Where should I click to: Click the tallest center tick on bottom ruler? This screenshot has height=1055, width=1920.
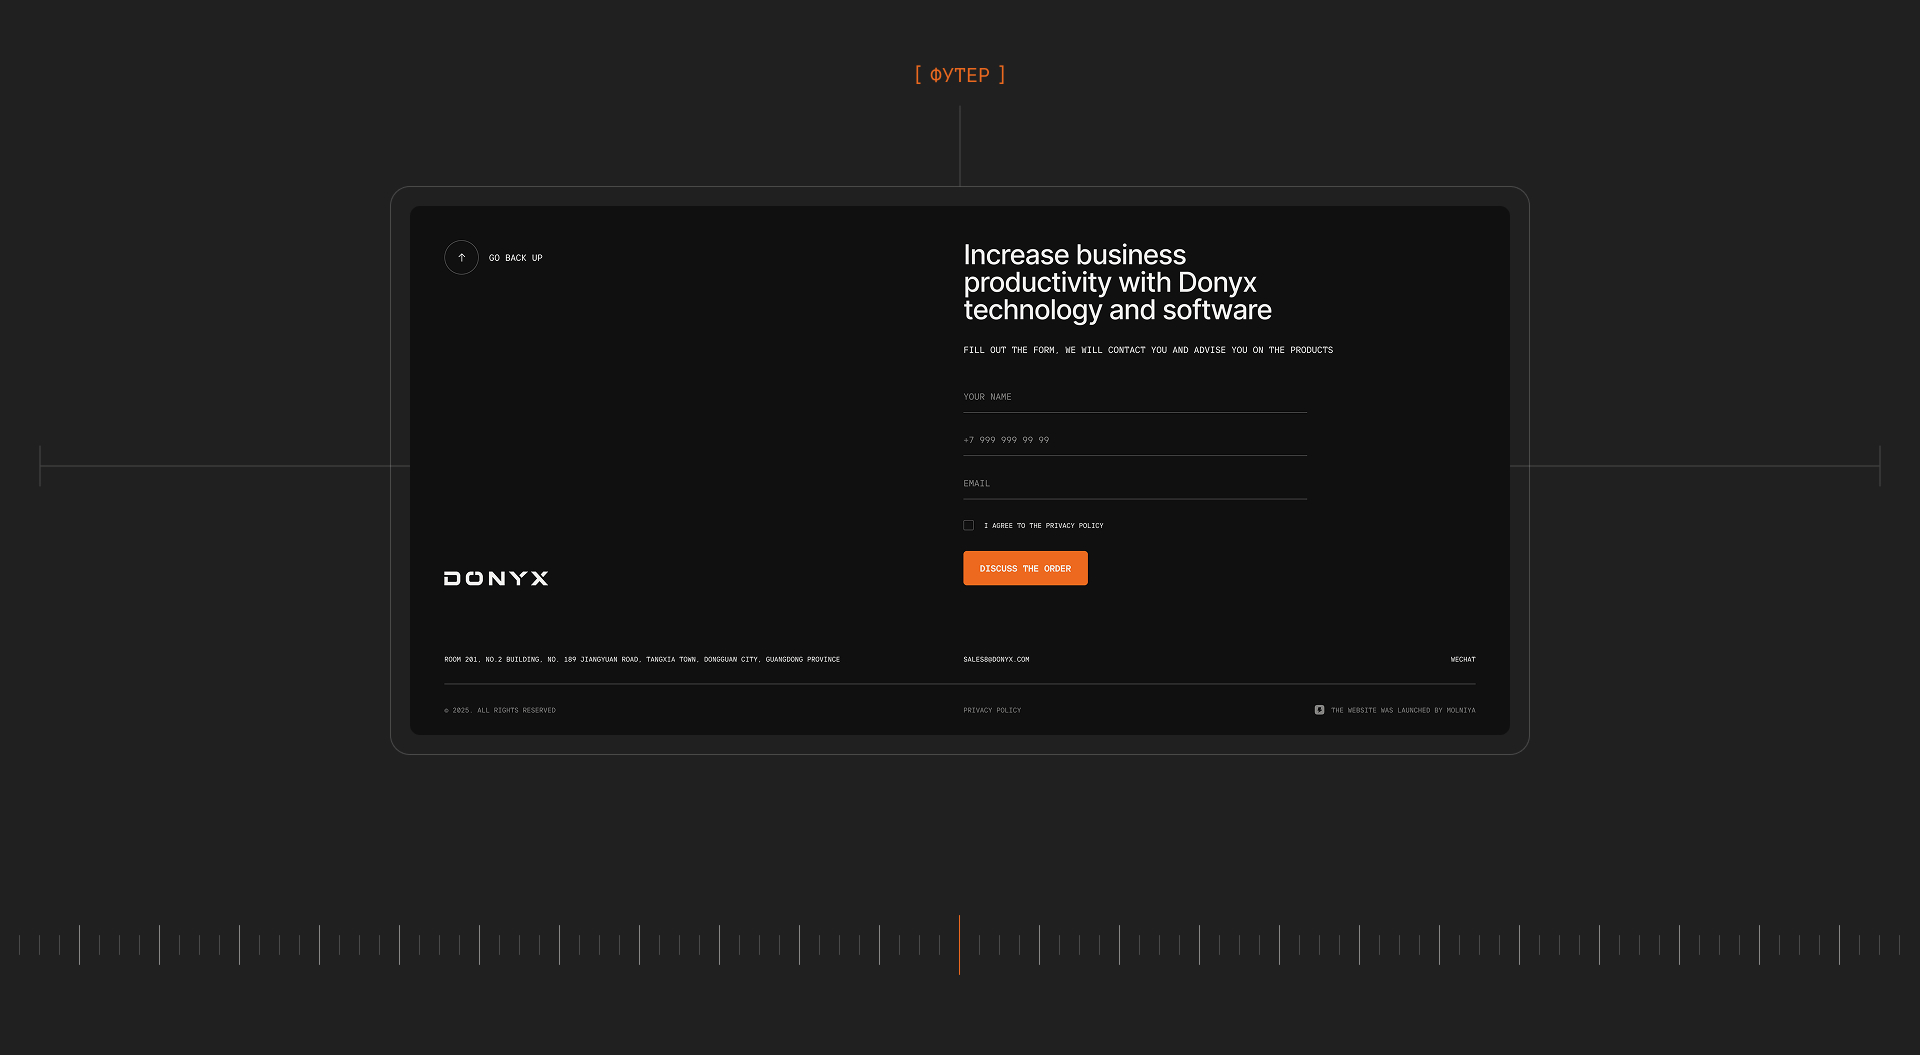click(959, 944)
